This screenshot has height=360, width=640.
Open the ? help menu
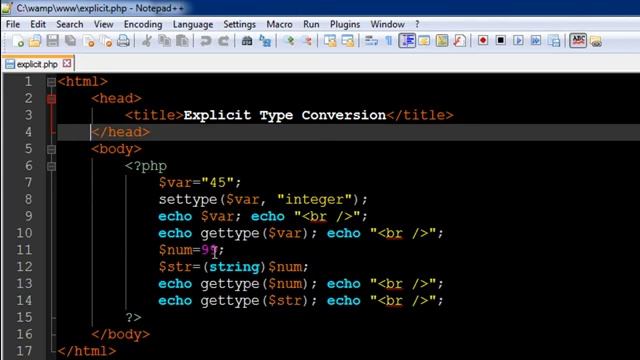pos(417,24)
